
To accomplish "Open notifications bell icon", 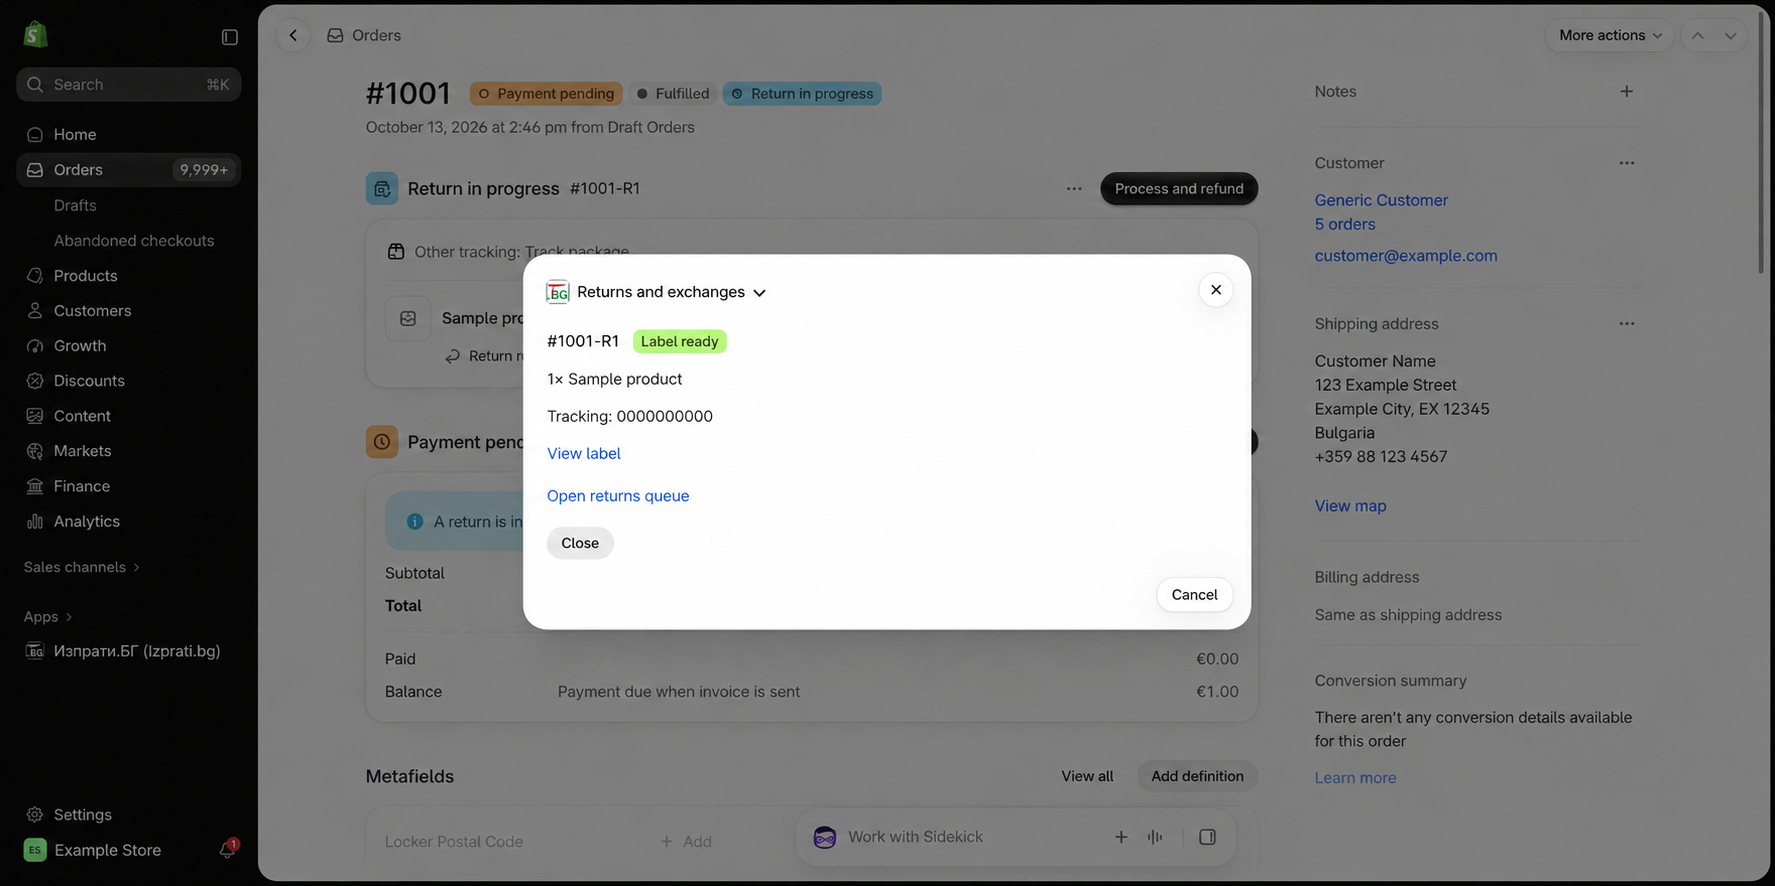I will pos(228,850).
